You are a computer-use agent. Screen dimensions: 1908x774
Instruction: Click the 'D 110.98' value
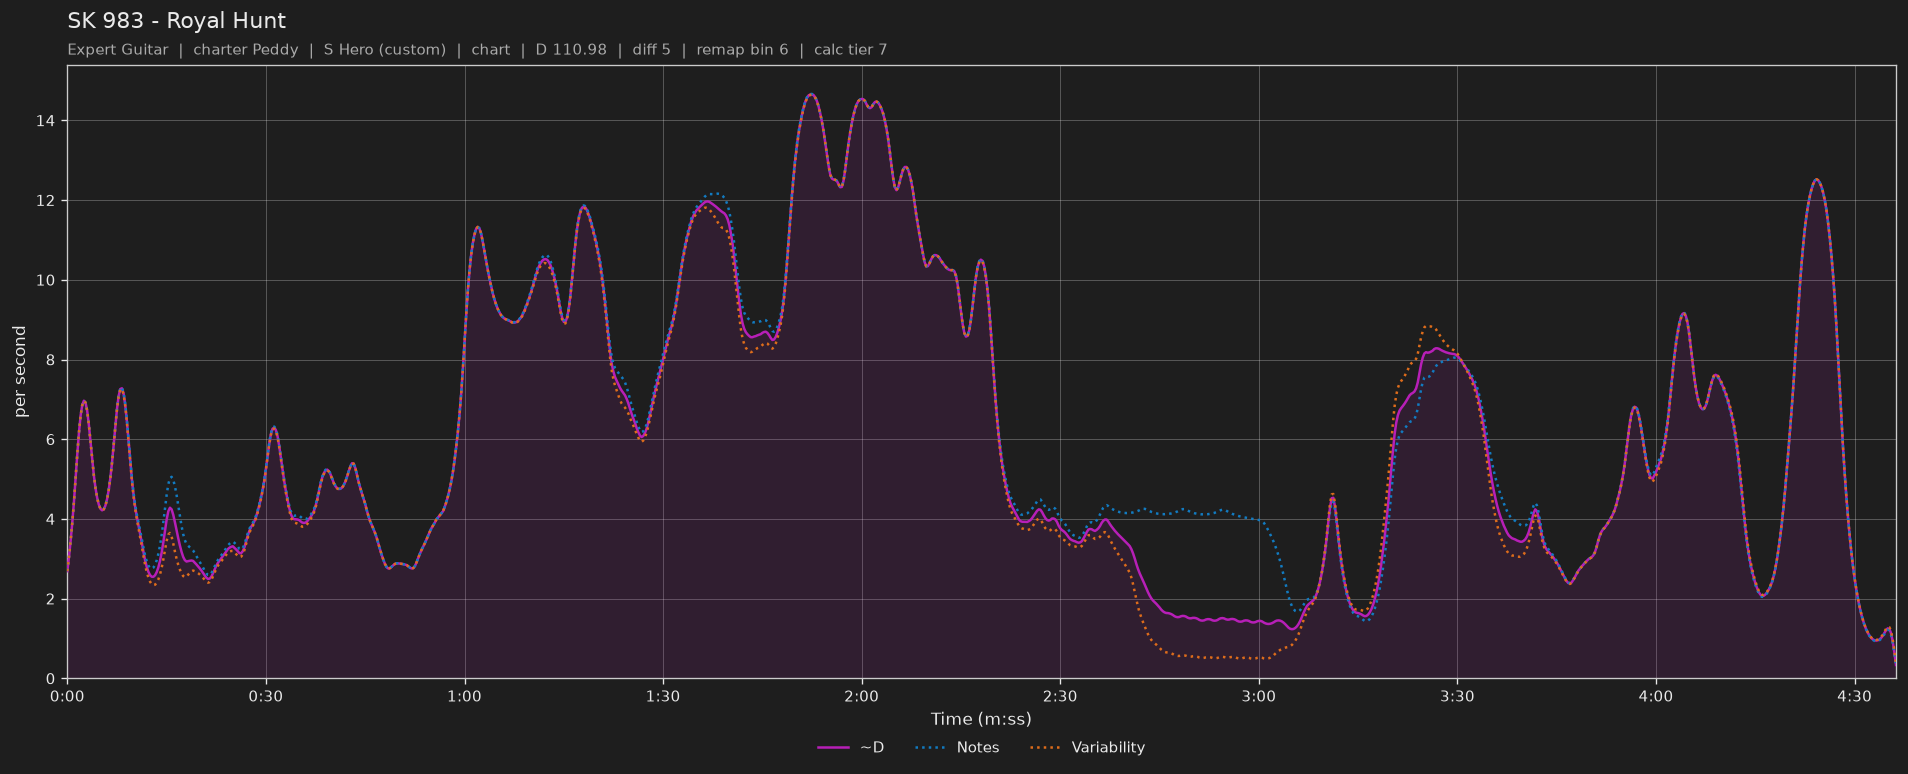point(571,50)
